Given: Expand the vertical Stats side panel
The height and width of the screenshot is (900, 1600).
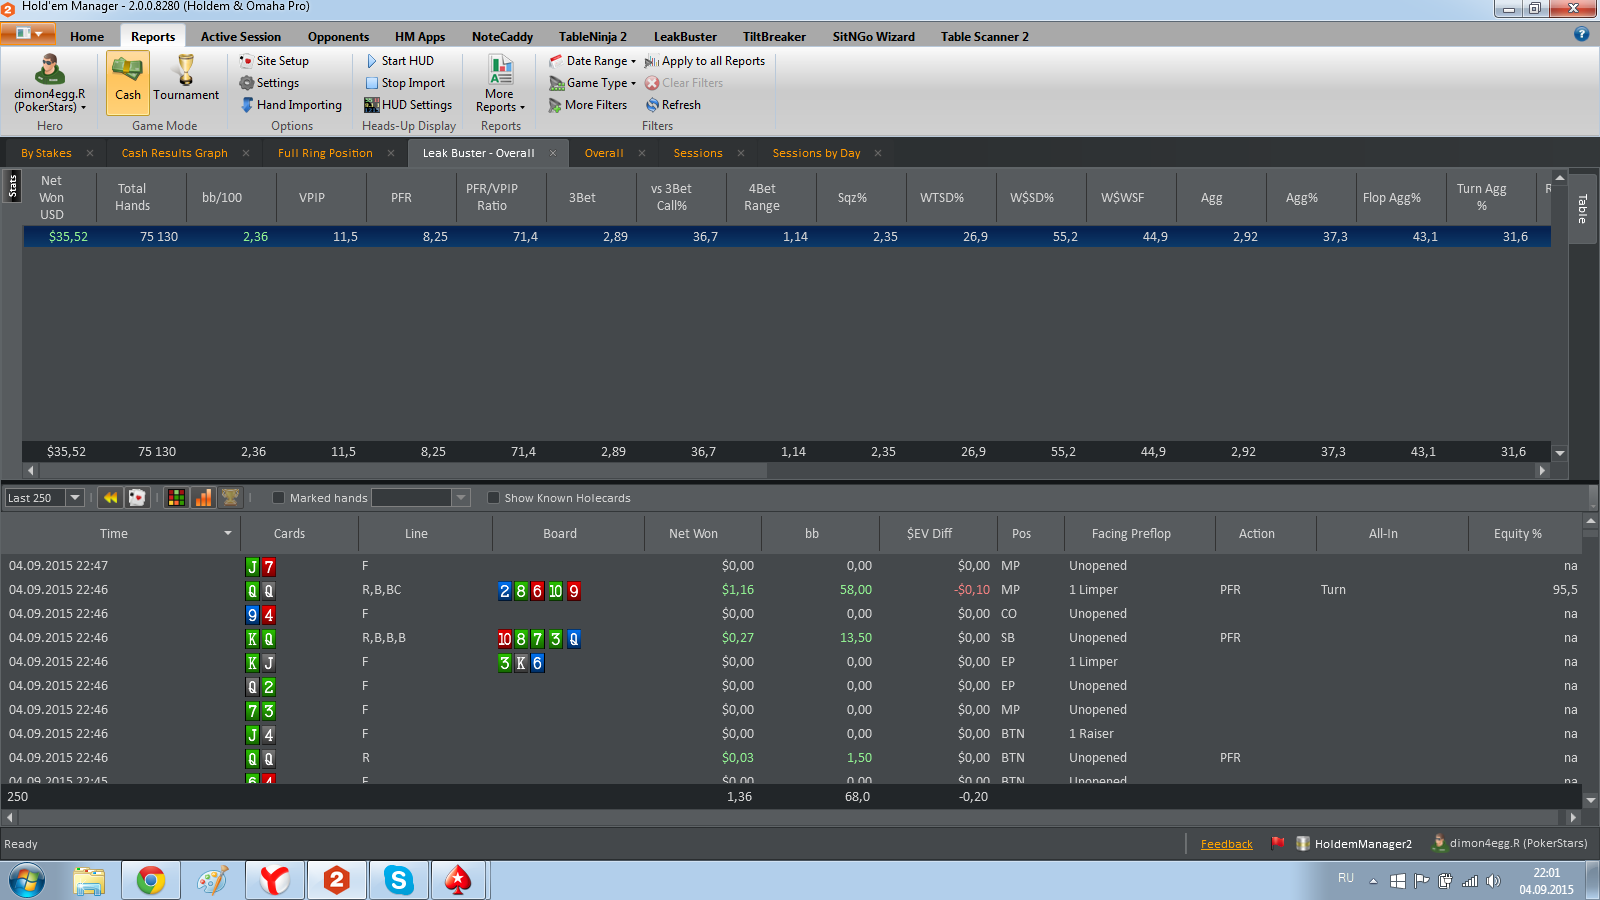Looking at the screenshot, I should (12, 186).
